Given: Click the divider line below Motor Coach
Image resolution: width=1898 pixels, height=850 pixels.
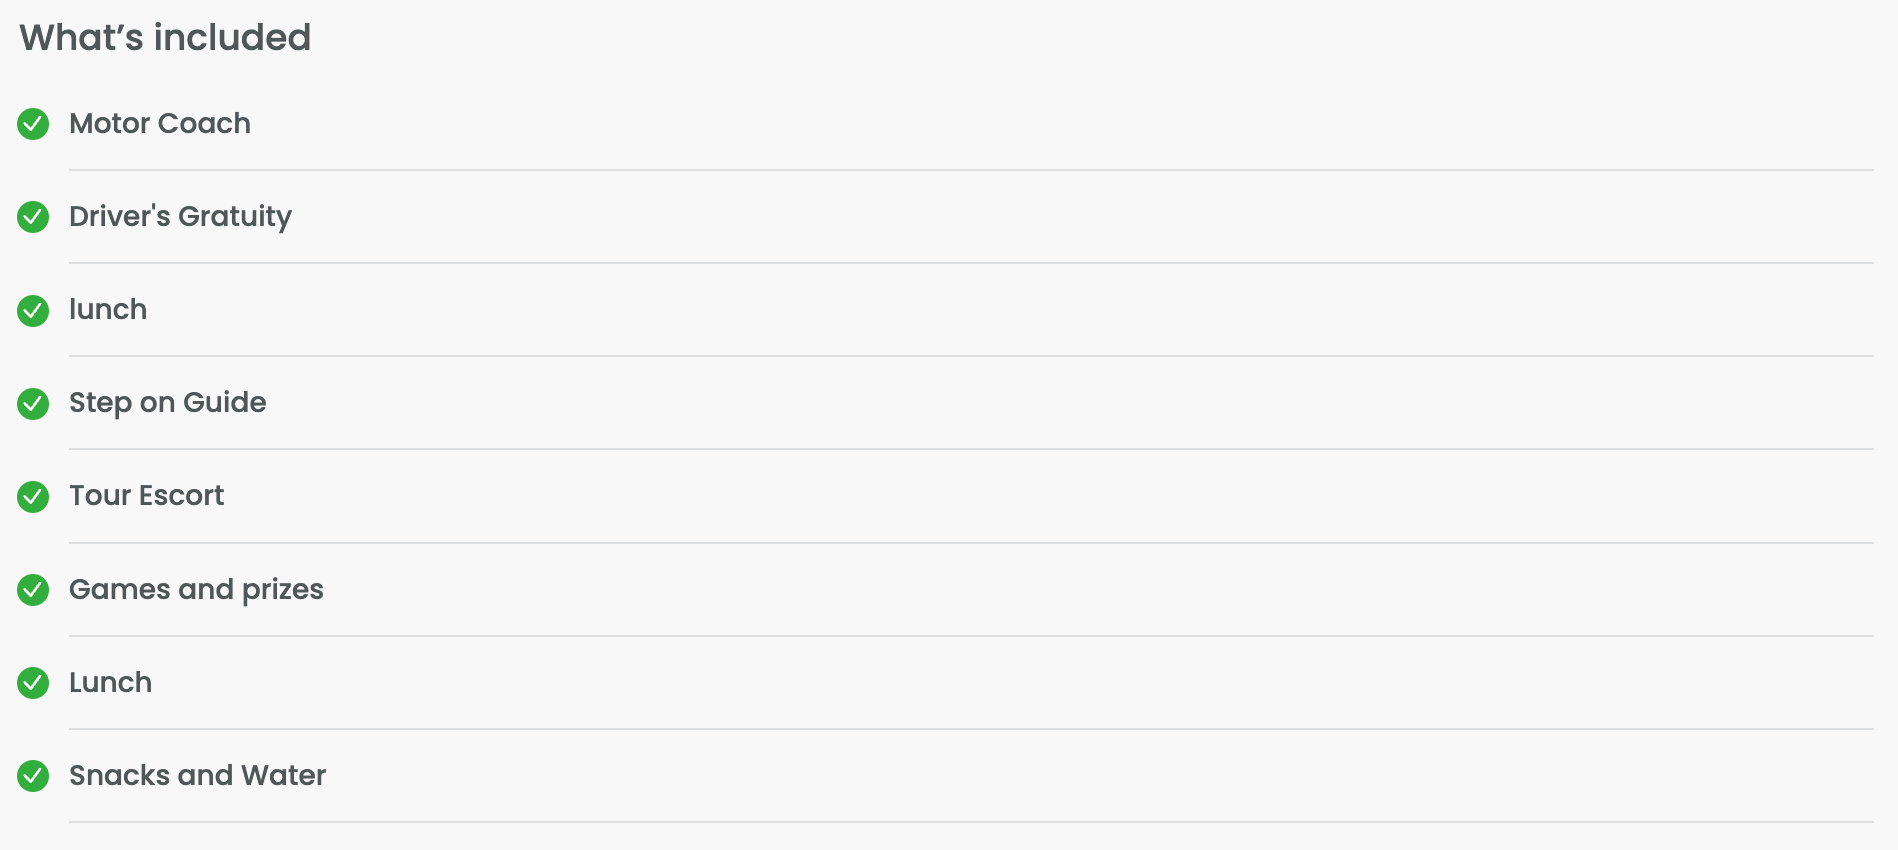Looking at the screenshot, I should (x=971, y=170).
